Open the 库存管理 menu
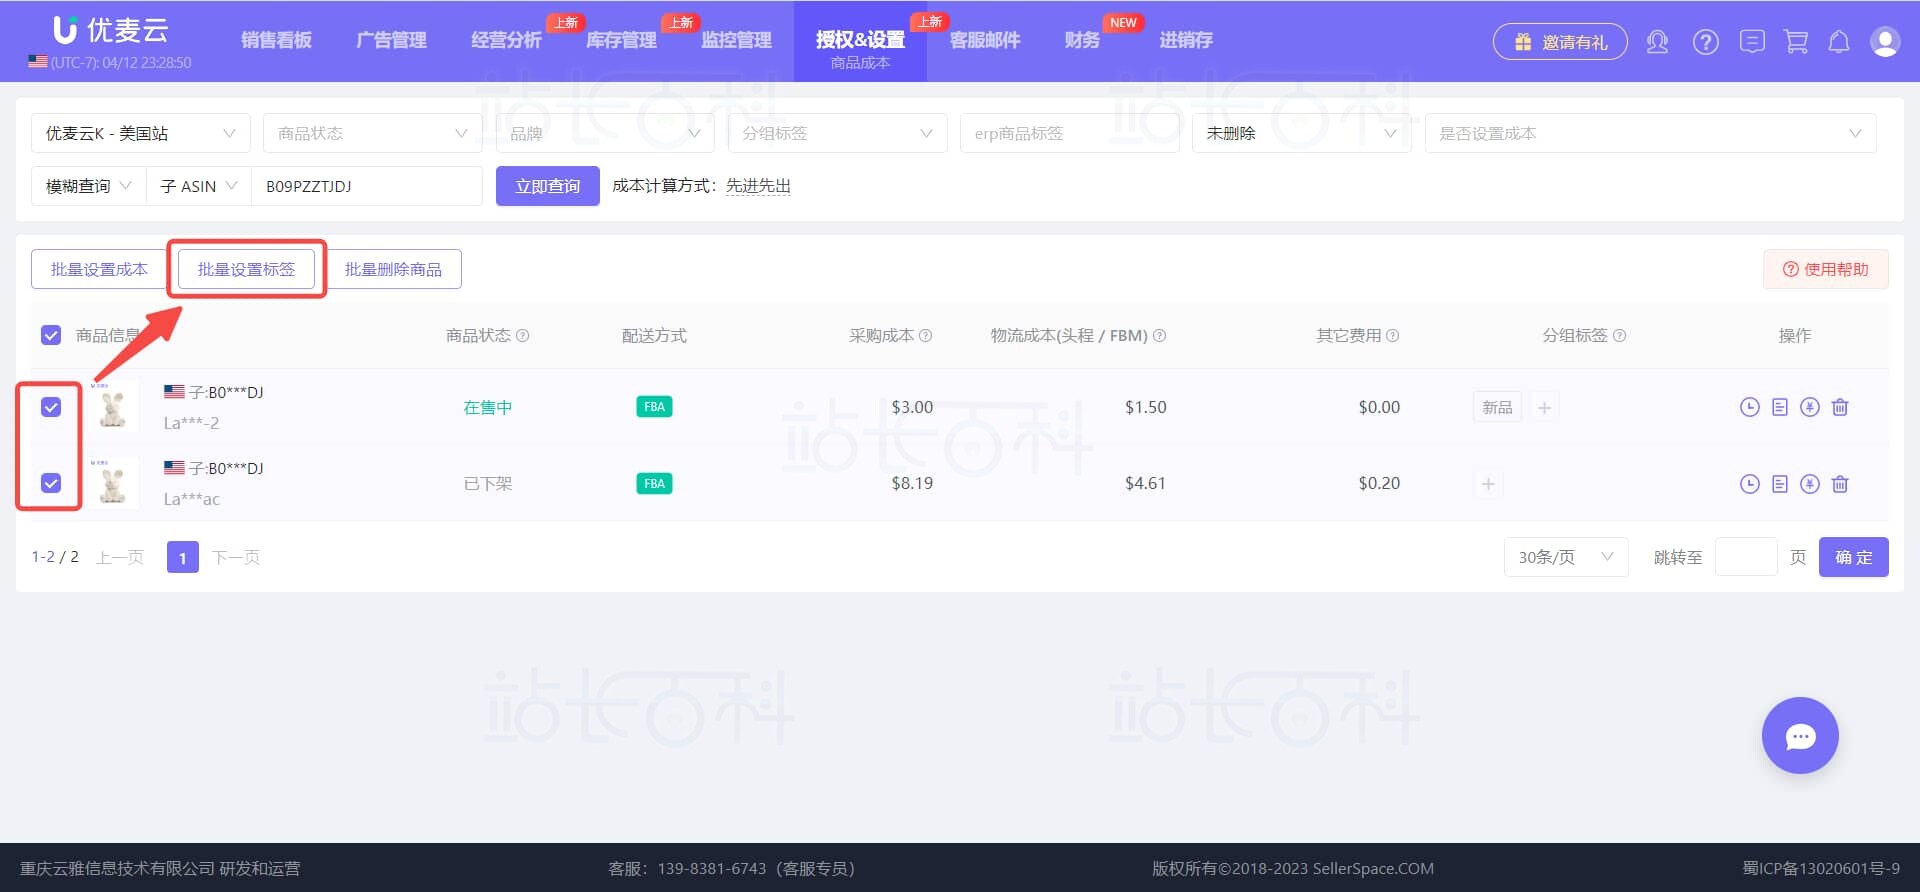Screen dimensions: 1920x892 (621, 40)
